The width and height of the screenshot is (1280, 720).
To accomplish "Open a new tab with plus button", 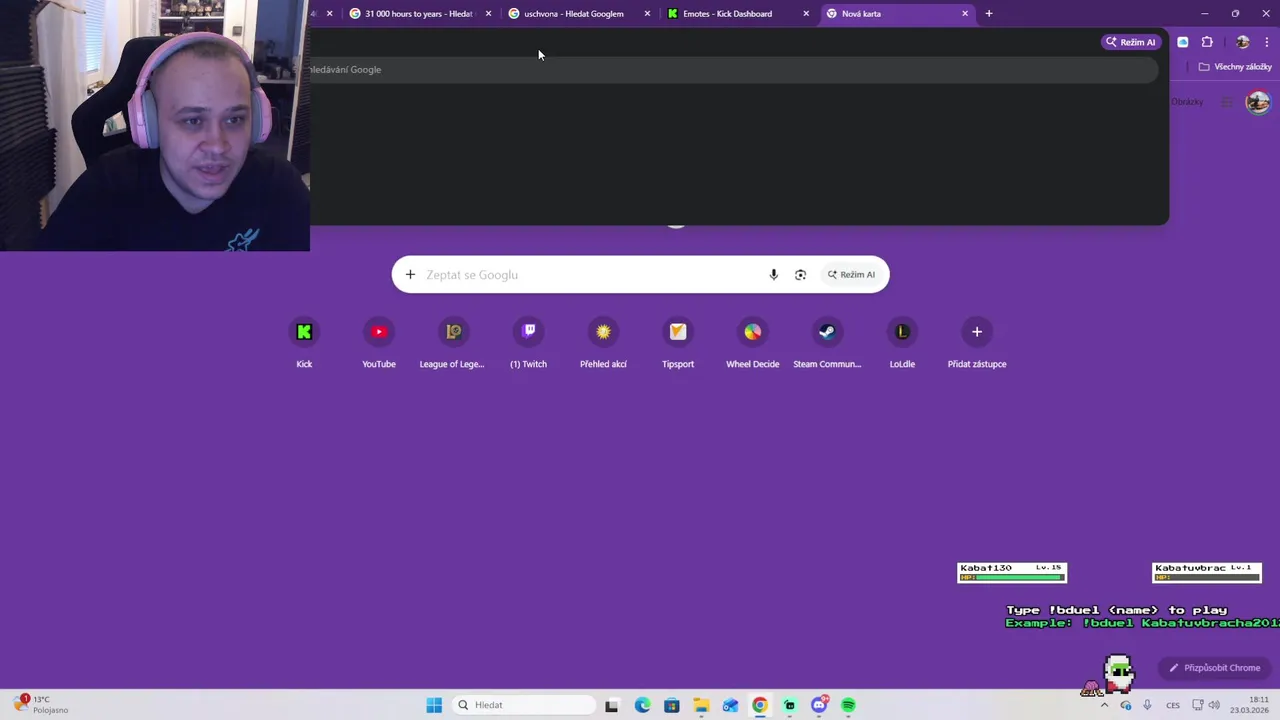I will 989,14.
